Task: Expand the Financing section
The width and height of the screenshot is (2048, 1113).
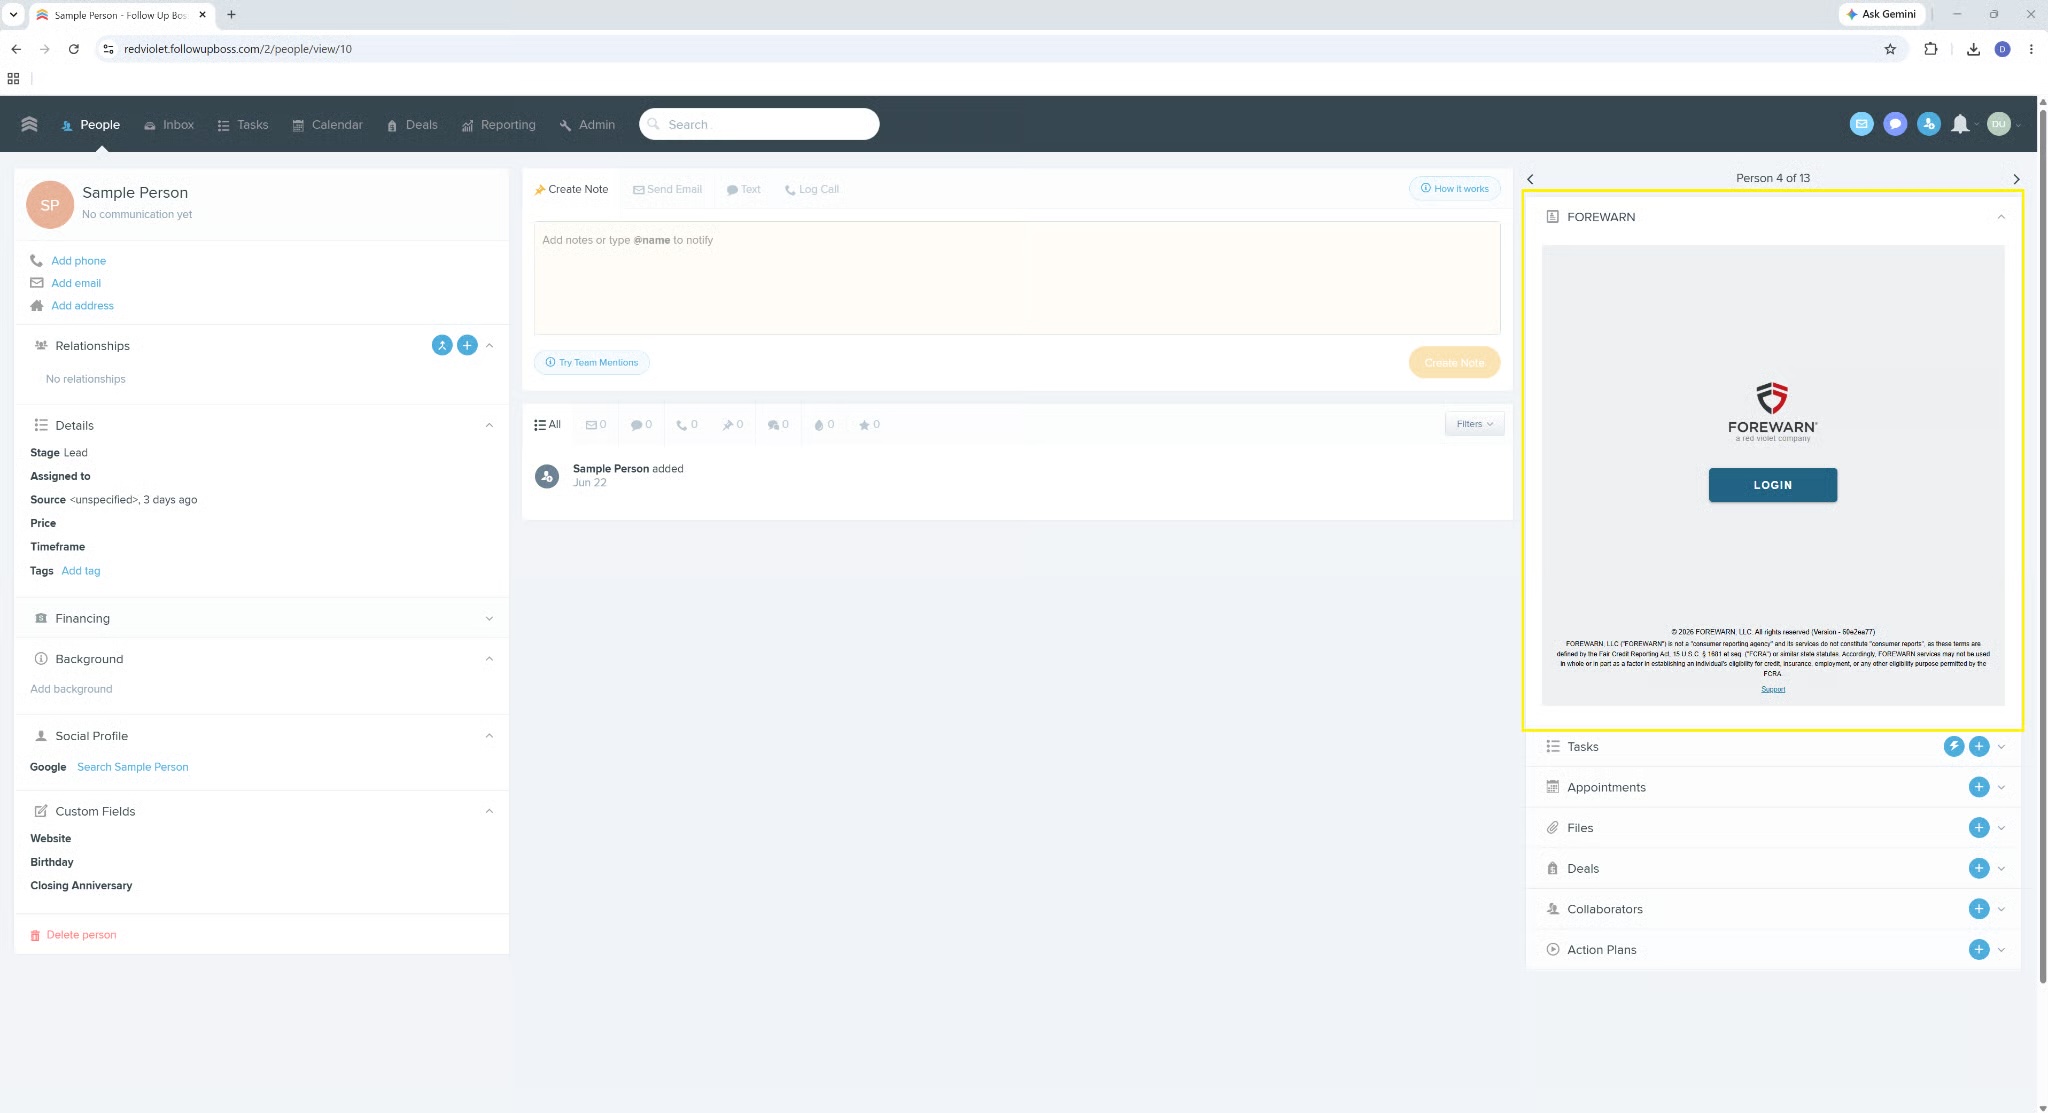Action: pyautogui.click(x=261, y=618)
